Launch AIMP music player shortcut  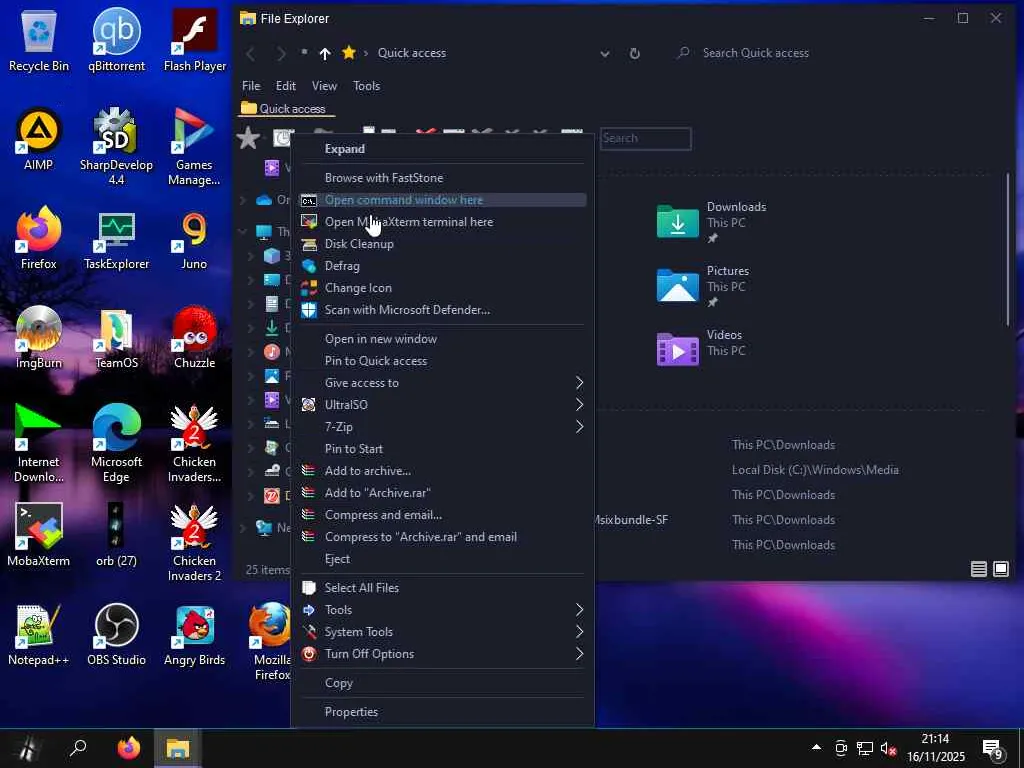point(39,140)
